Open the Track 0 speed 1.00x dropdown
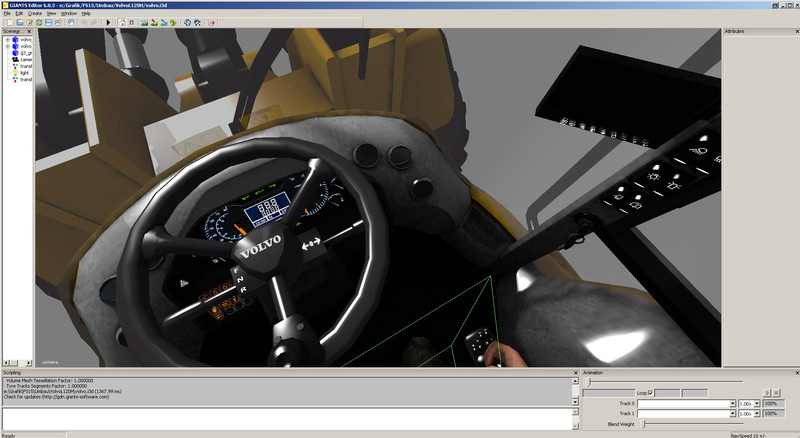This screenshot has width=800, height=438. (757, 404)
